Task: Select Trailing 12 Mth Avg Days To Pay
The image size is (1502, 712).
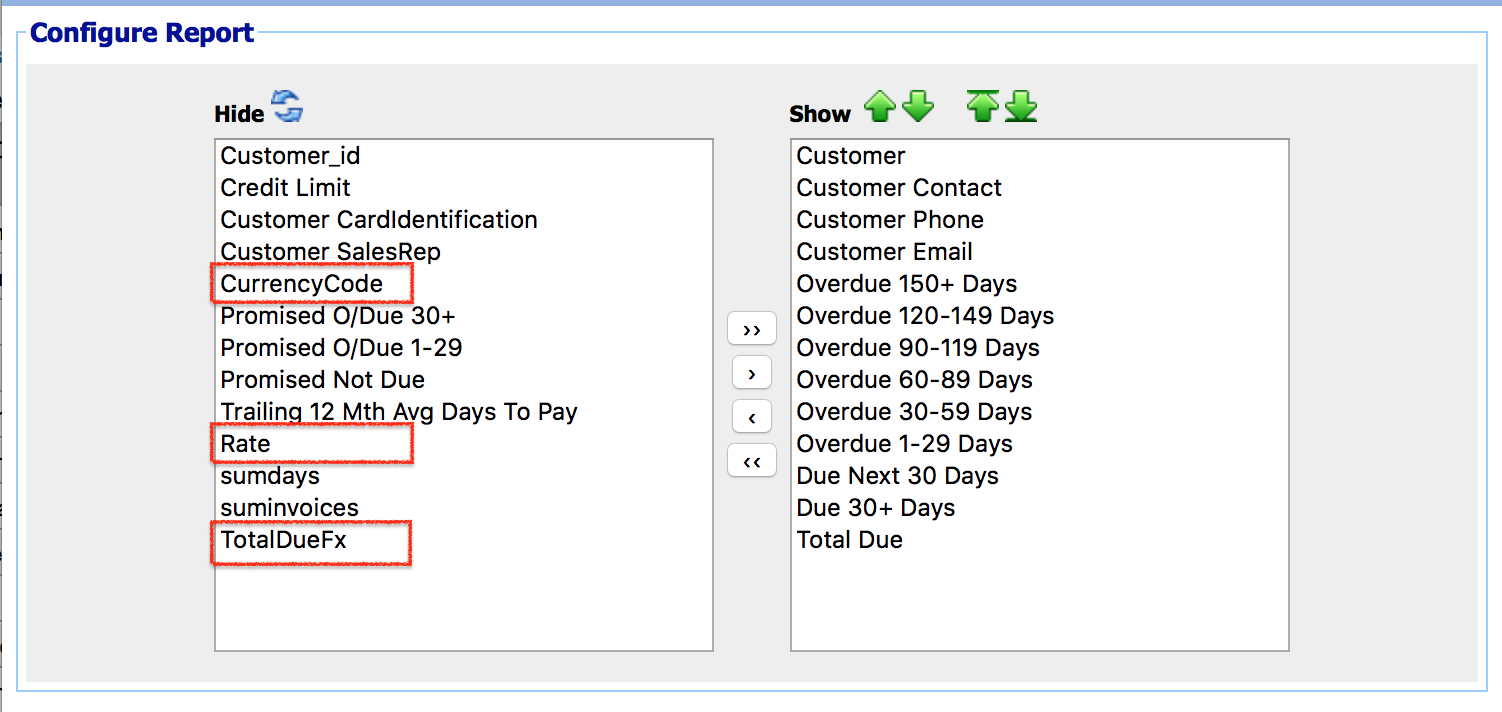Action: 464,412
